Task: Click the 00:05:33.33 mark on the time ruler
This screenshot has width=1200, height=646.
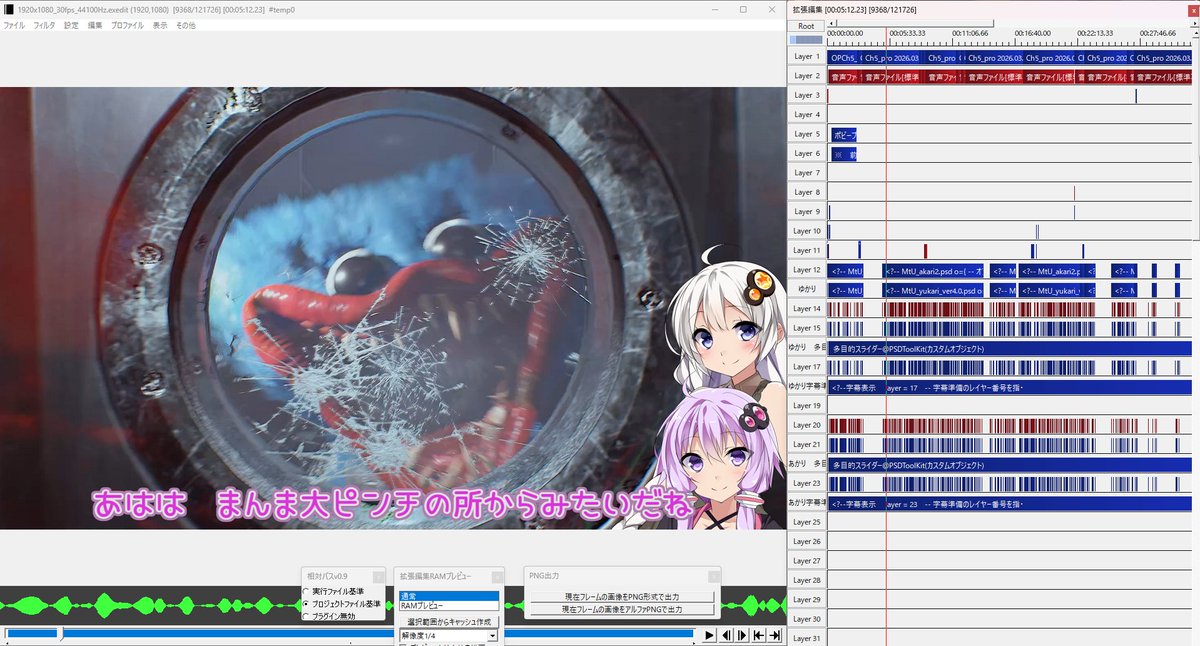Action: [x=906, y=33]
